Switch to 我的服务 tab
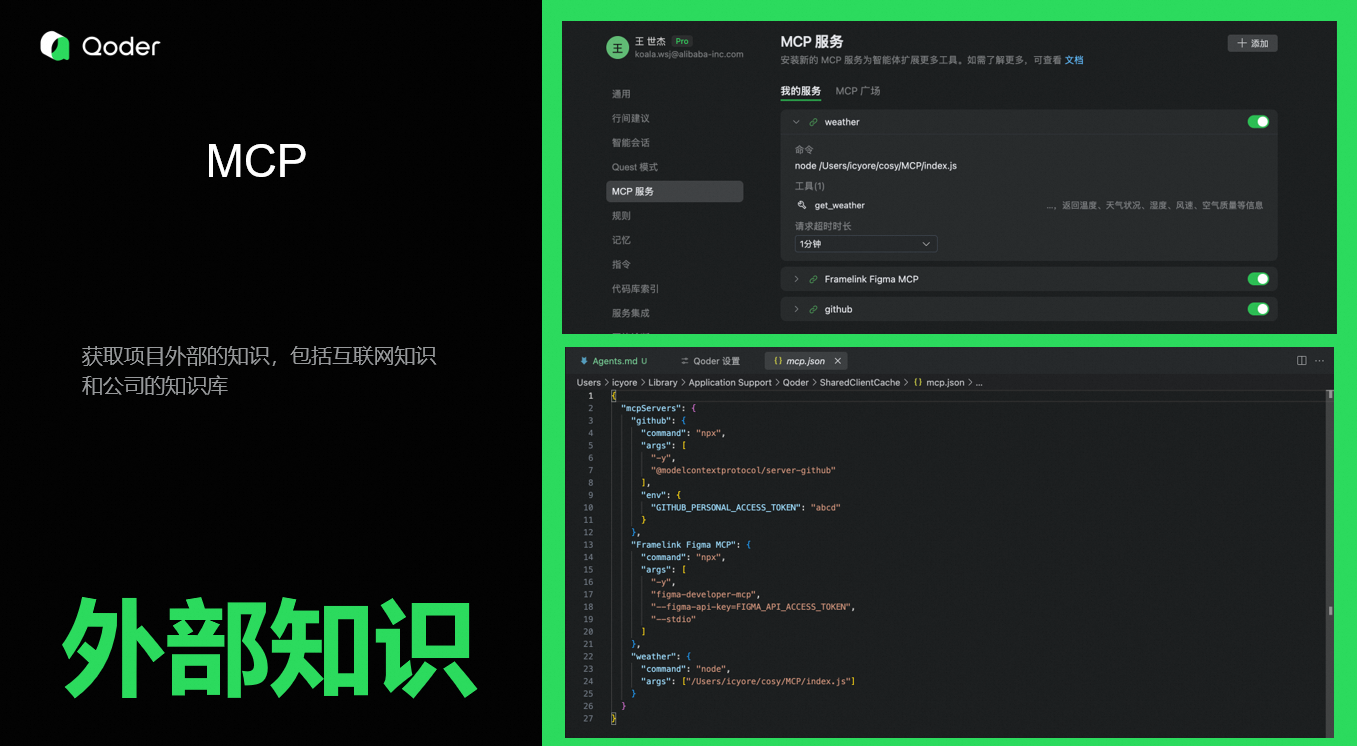The image size is (1357, 746). 801,91
